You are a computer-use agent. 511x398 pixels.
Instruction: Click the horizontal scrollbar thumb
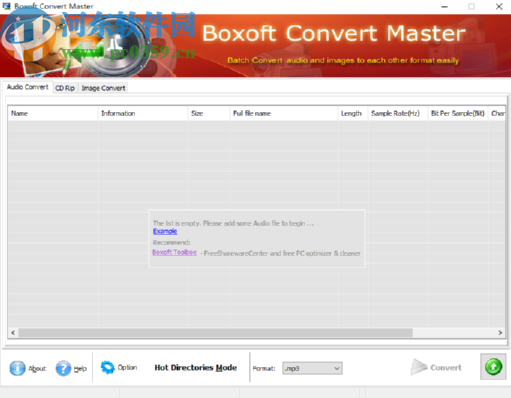pyautogui.click(x=216, y=333)
